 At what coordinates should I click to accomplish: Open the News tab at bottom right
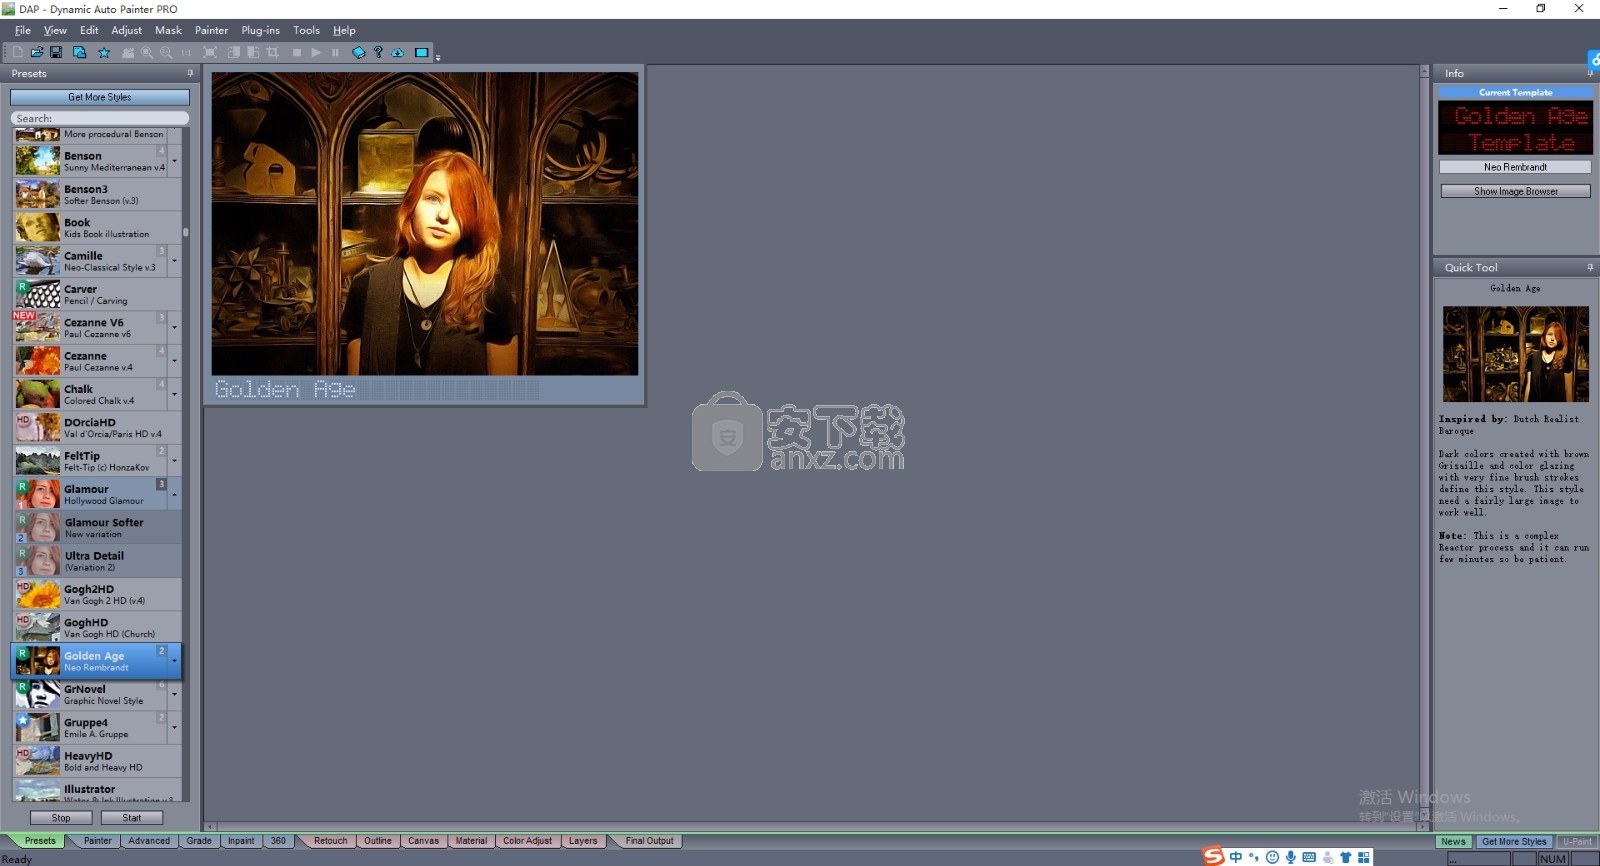coord(1453,842)
